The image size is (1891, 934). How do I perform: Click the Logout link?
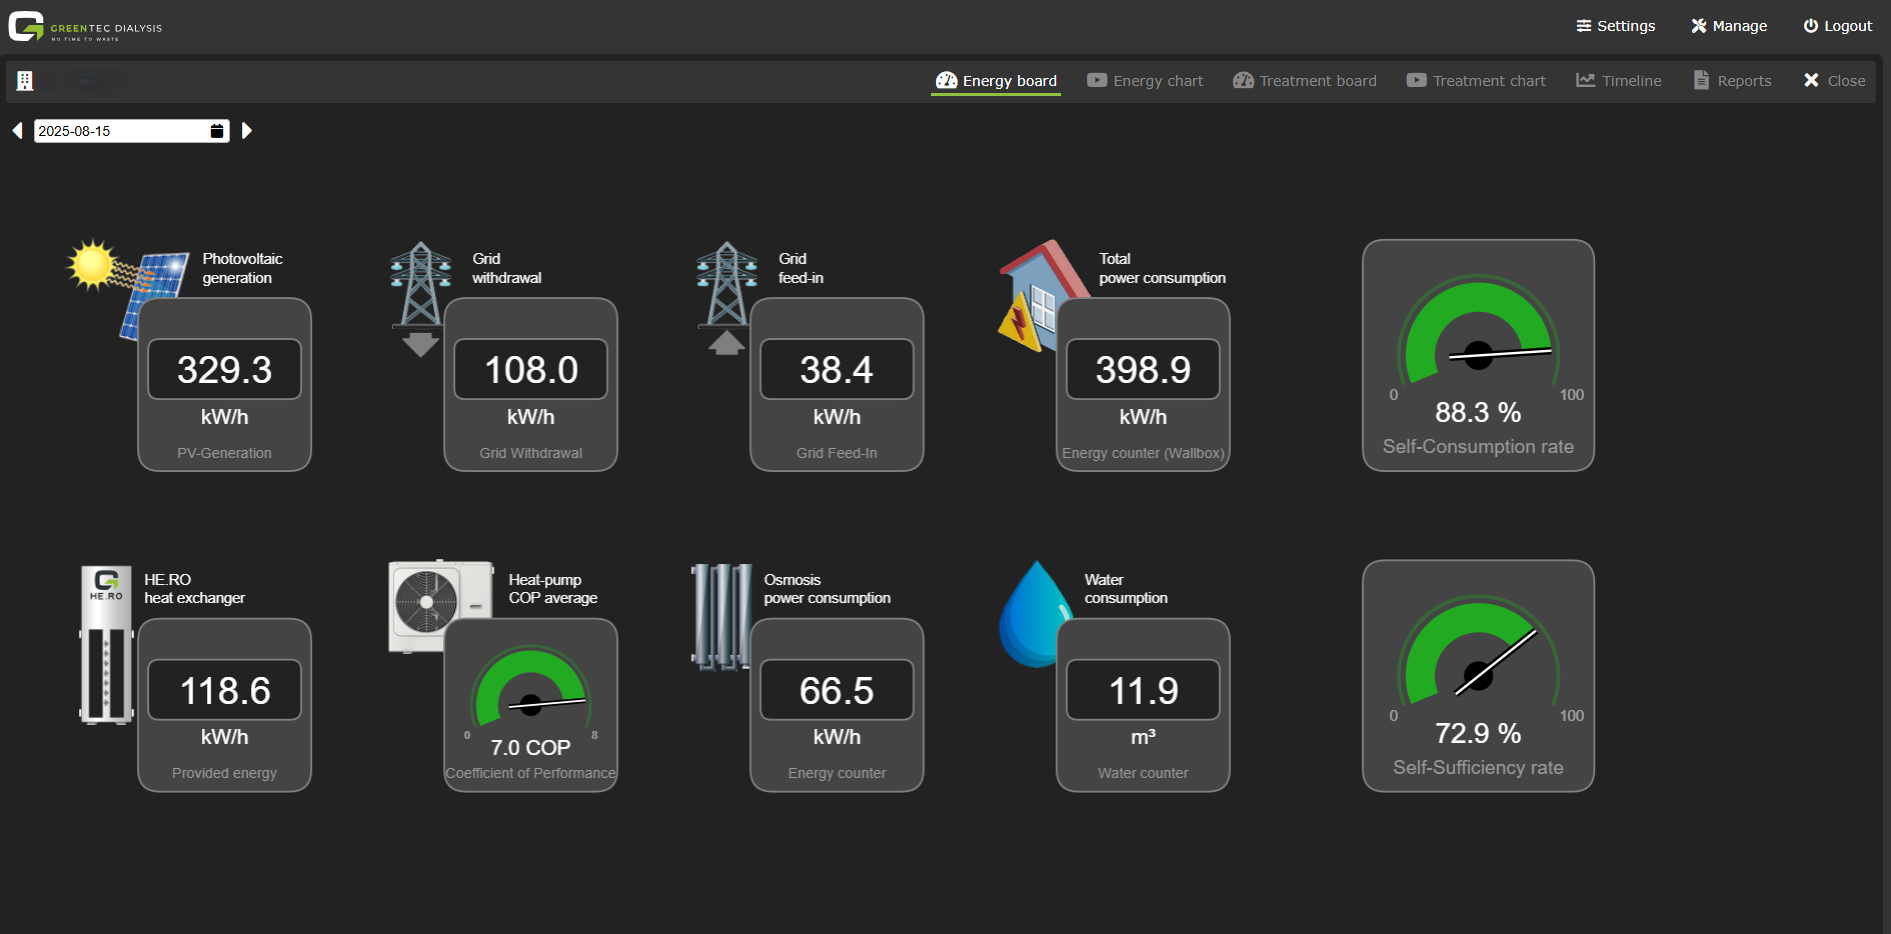point(1837,26)
